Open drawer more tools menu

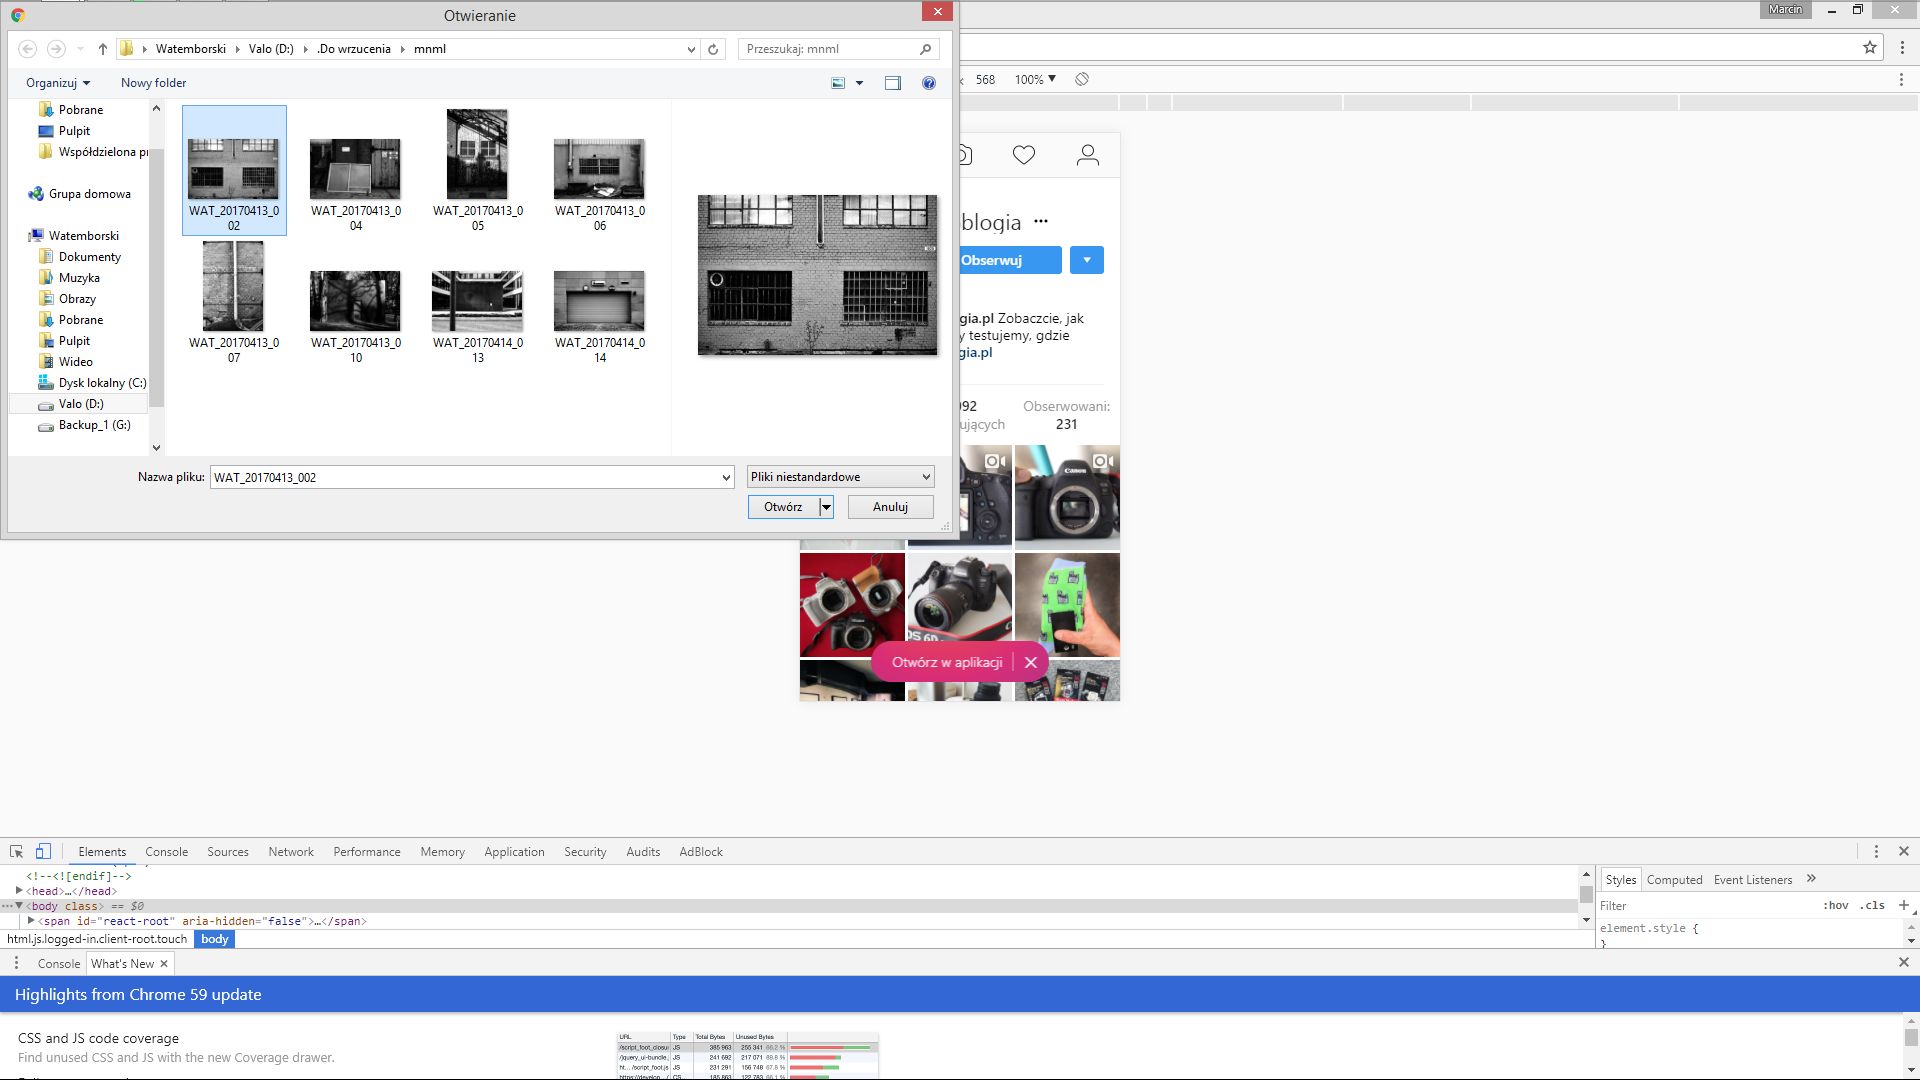[16, 963]
